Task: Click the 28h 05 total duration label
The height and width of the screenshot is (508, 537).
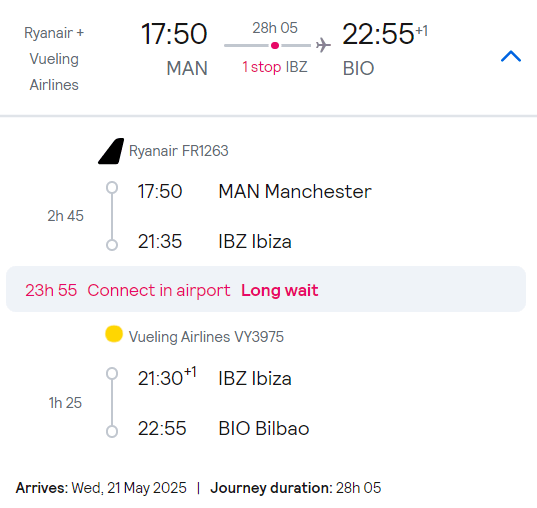Action: pyautogui.click(x=275, y=28)
